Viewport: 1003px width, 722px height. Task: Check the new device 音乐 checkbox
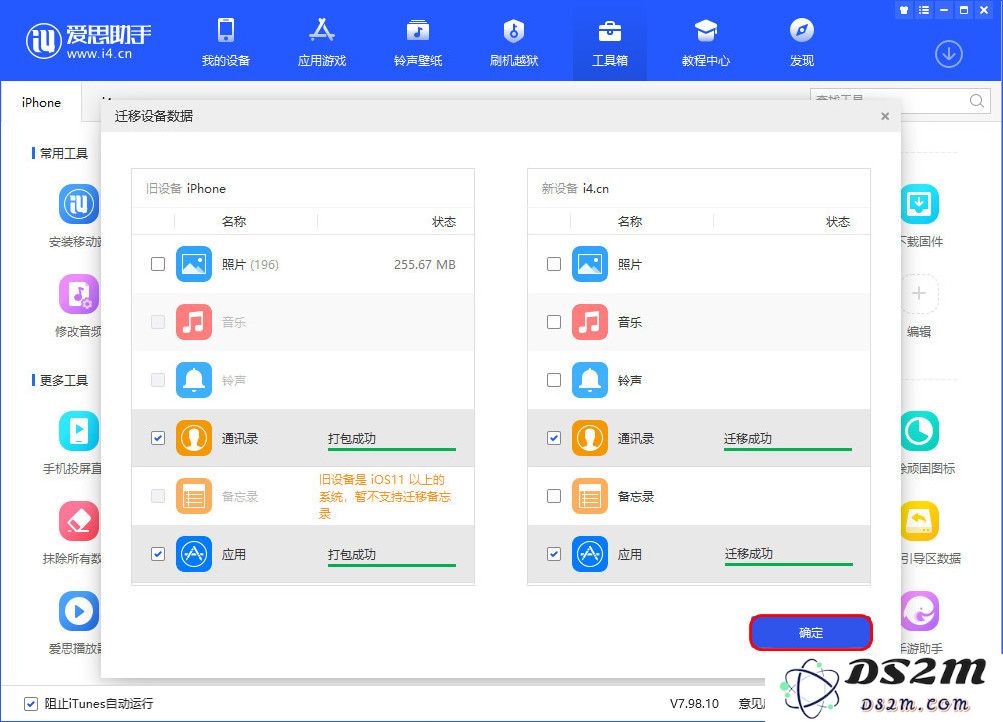coord(554,322)
